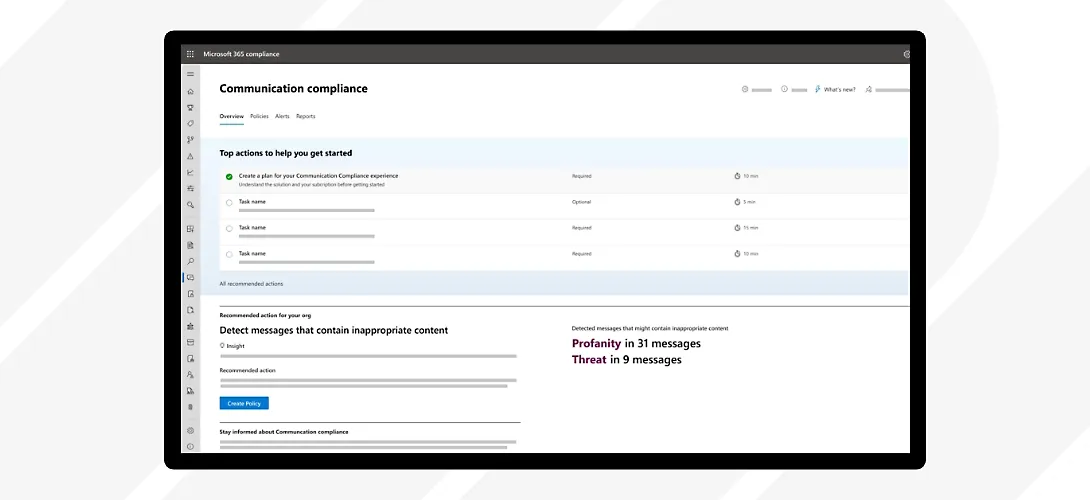Click the Profanity in 31 messages insight
Screen dimensions: 1090x500
coord(636,344)
